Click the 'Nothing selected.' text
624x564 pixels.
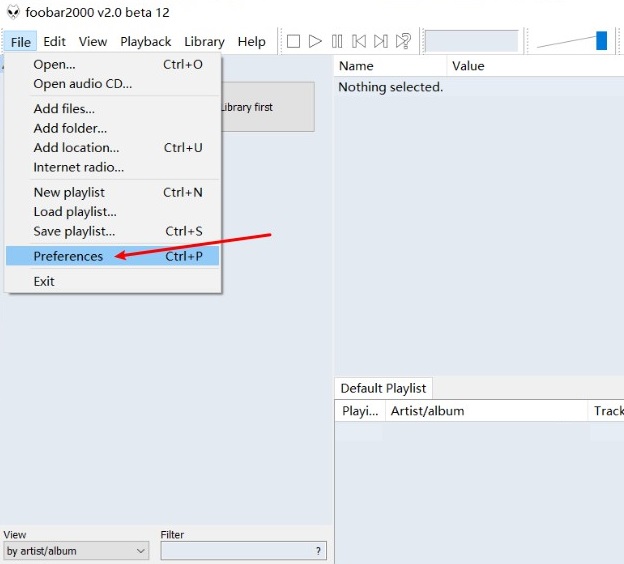(390, 87)
